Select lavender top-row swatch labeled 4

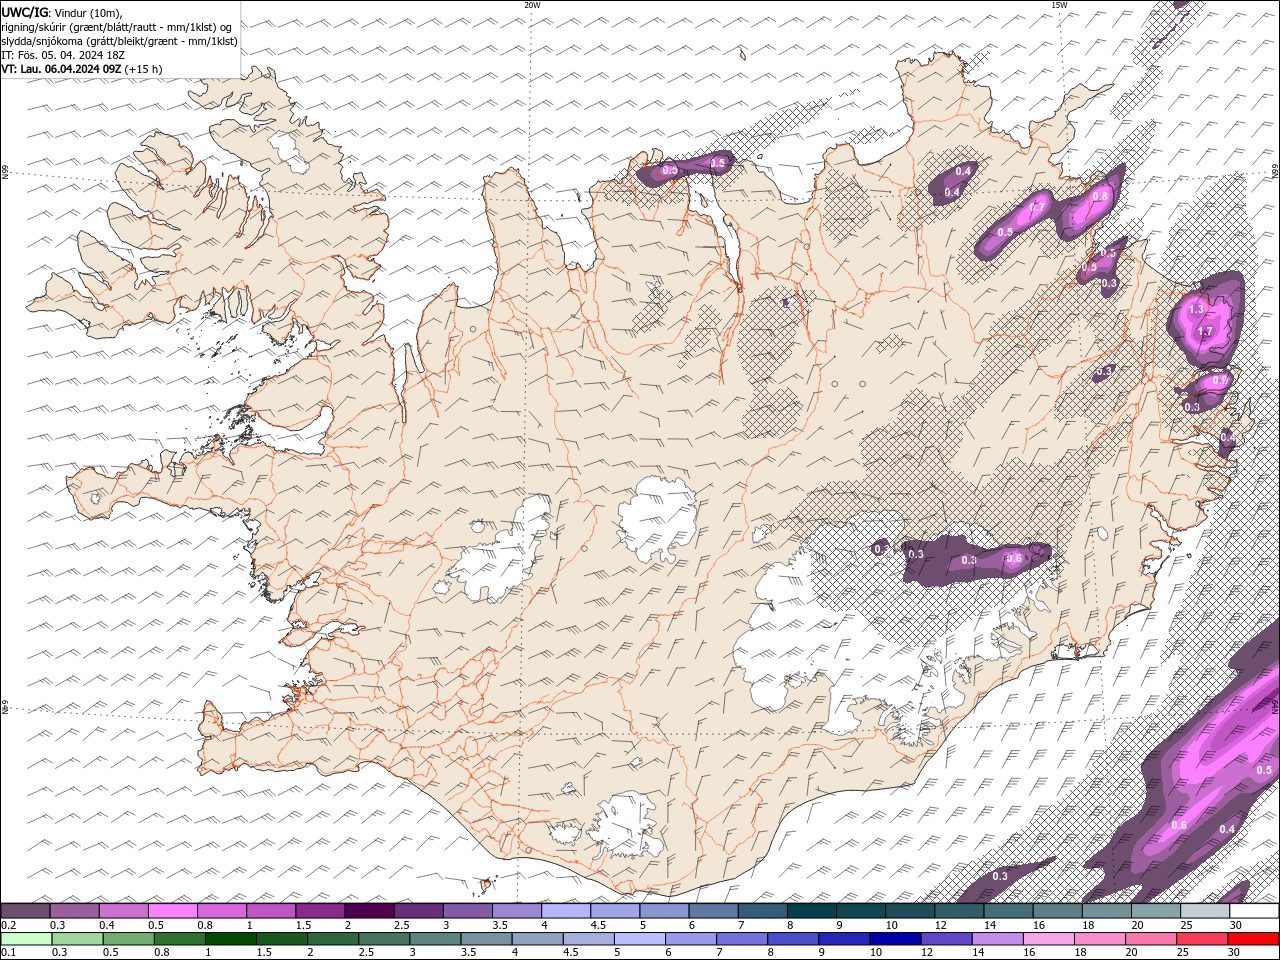(x=566, y=911)
